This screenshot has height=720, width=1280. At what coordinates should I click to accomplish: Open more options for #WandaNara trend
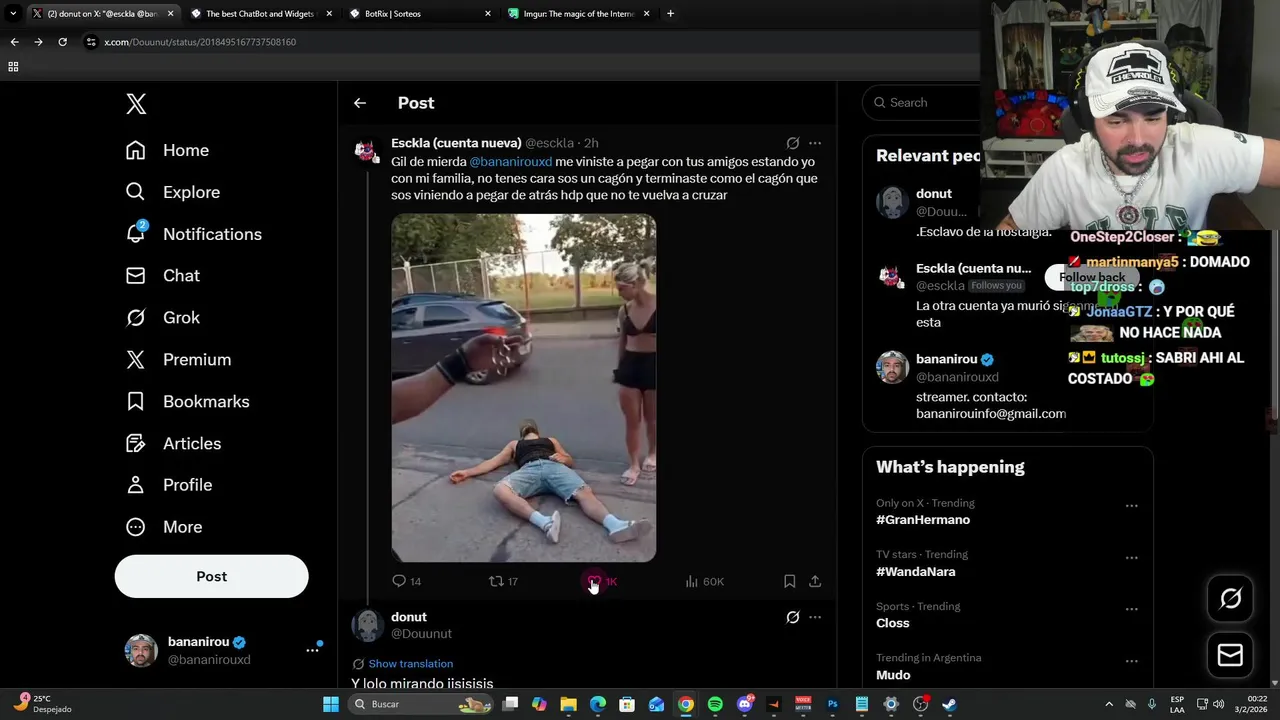pyautogui.click(x=1132, y=558)
